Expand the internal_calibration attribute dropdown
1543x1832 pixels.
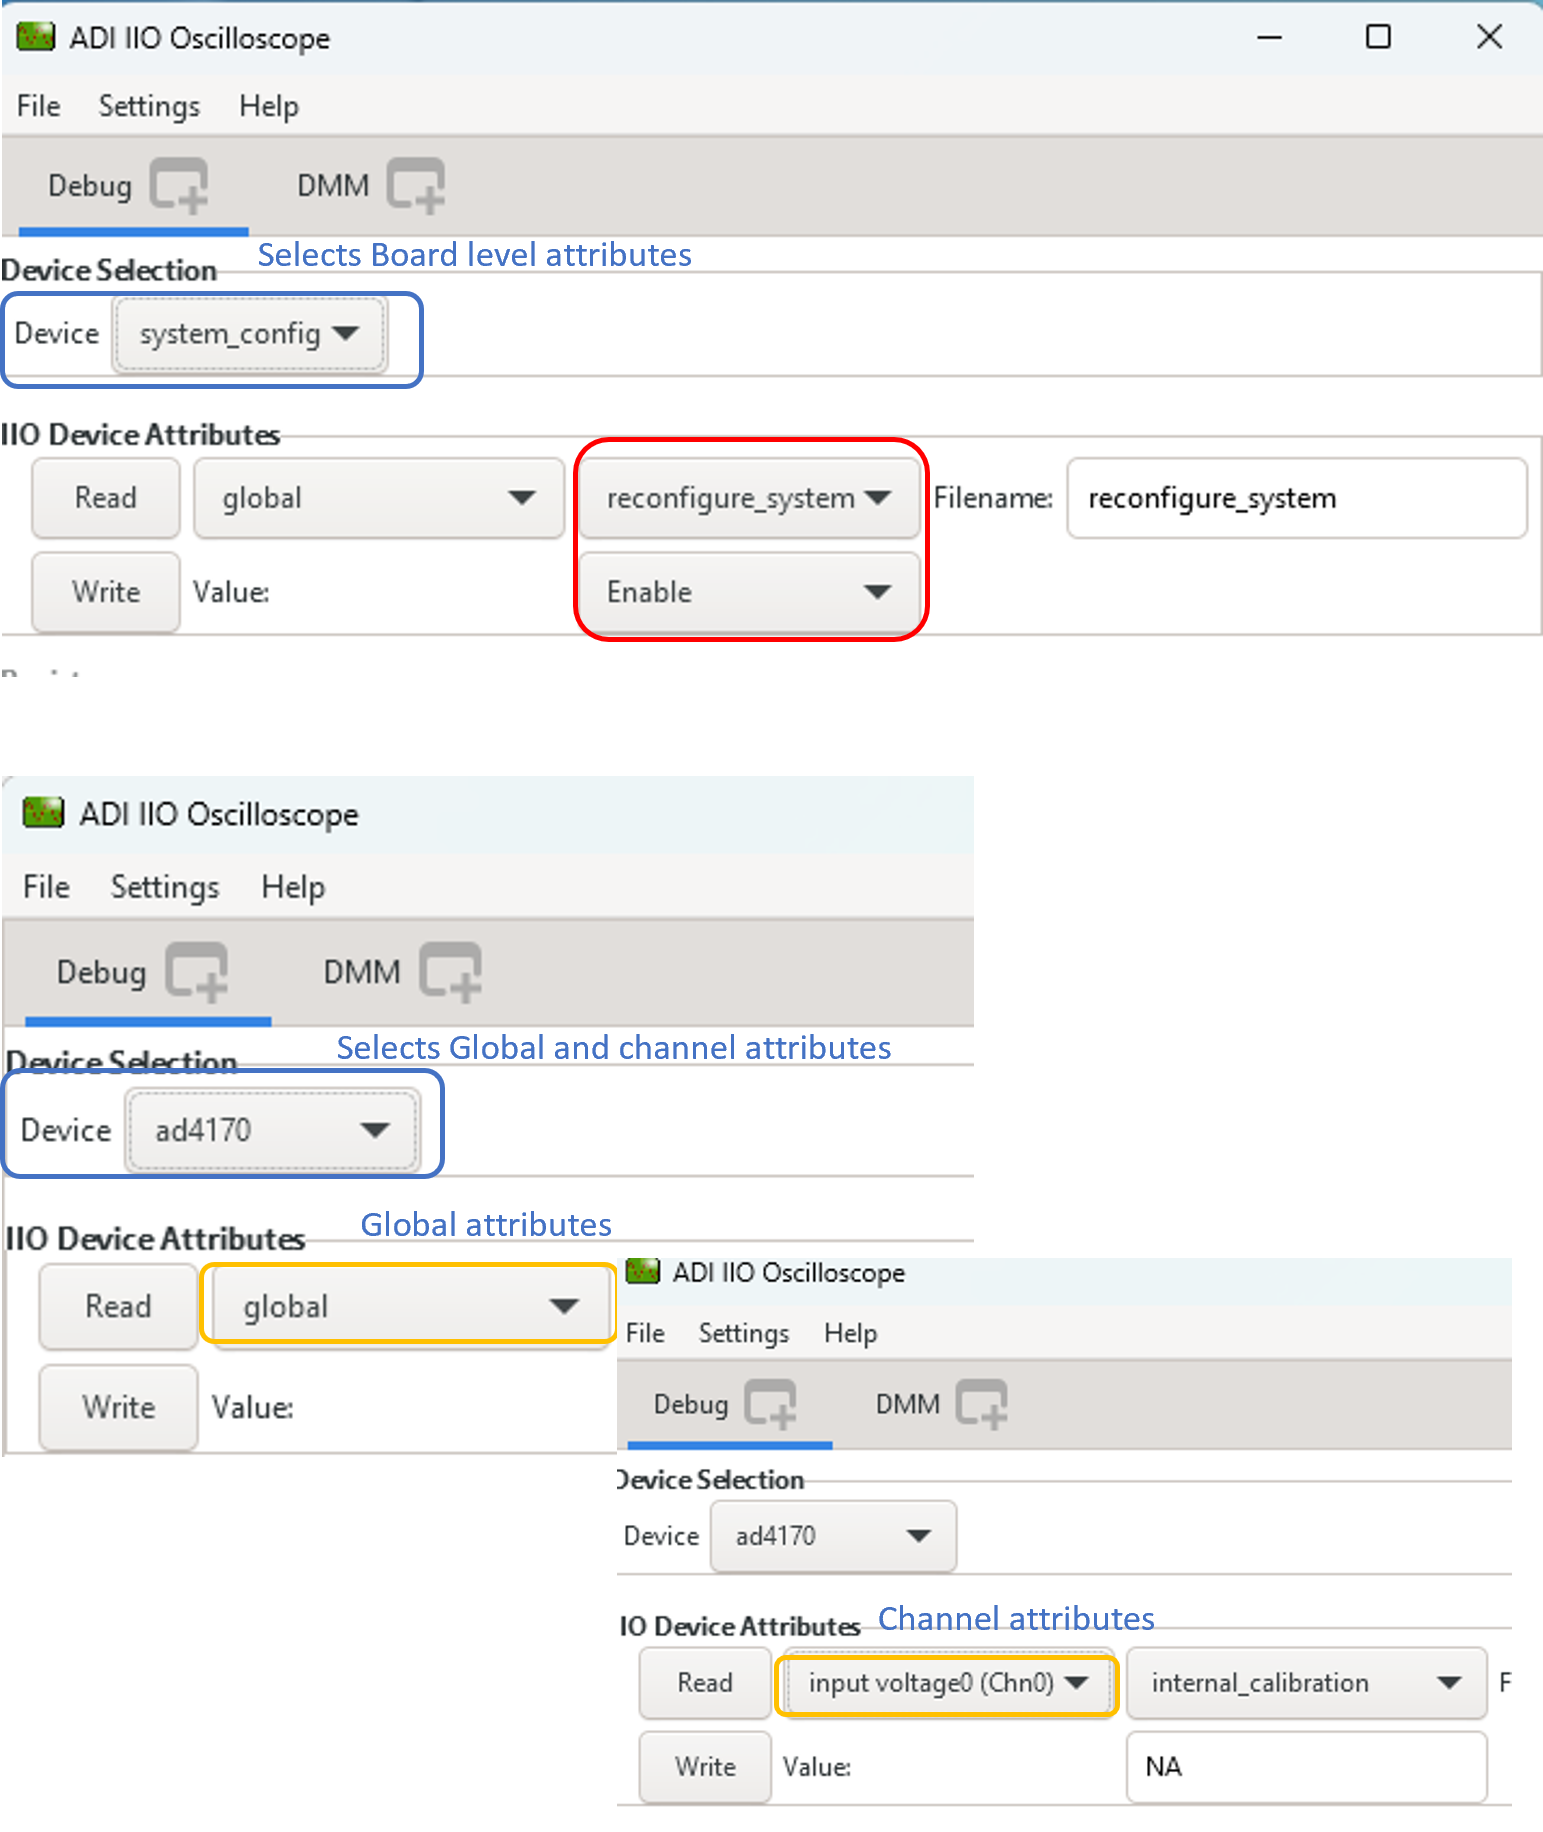(1305, 1683)
